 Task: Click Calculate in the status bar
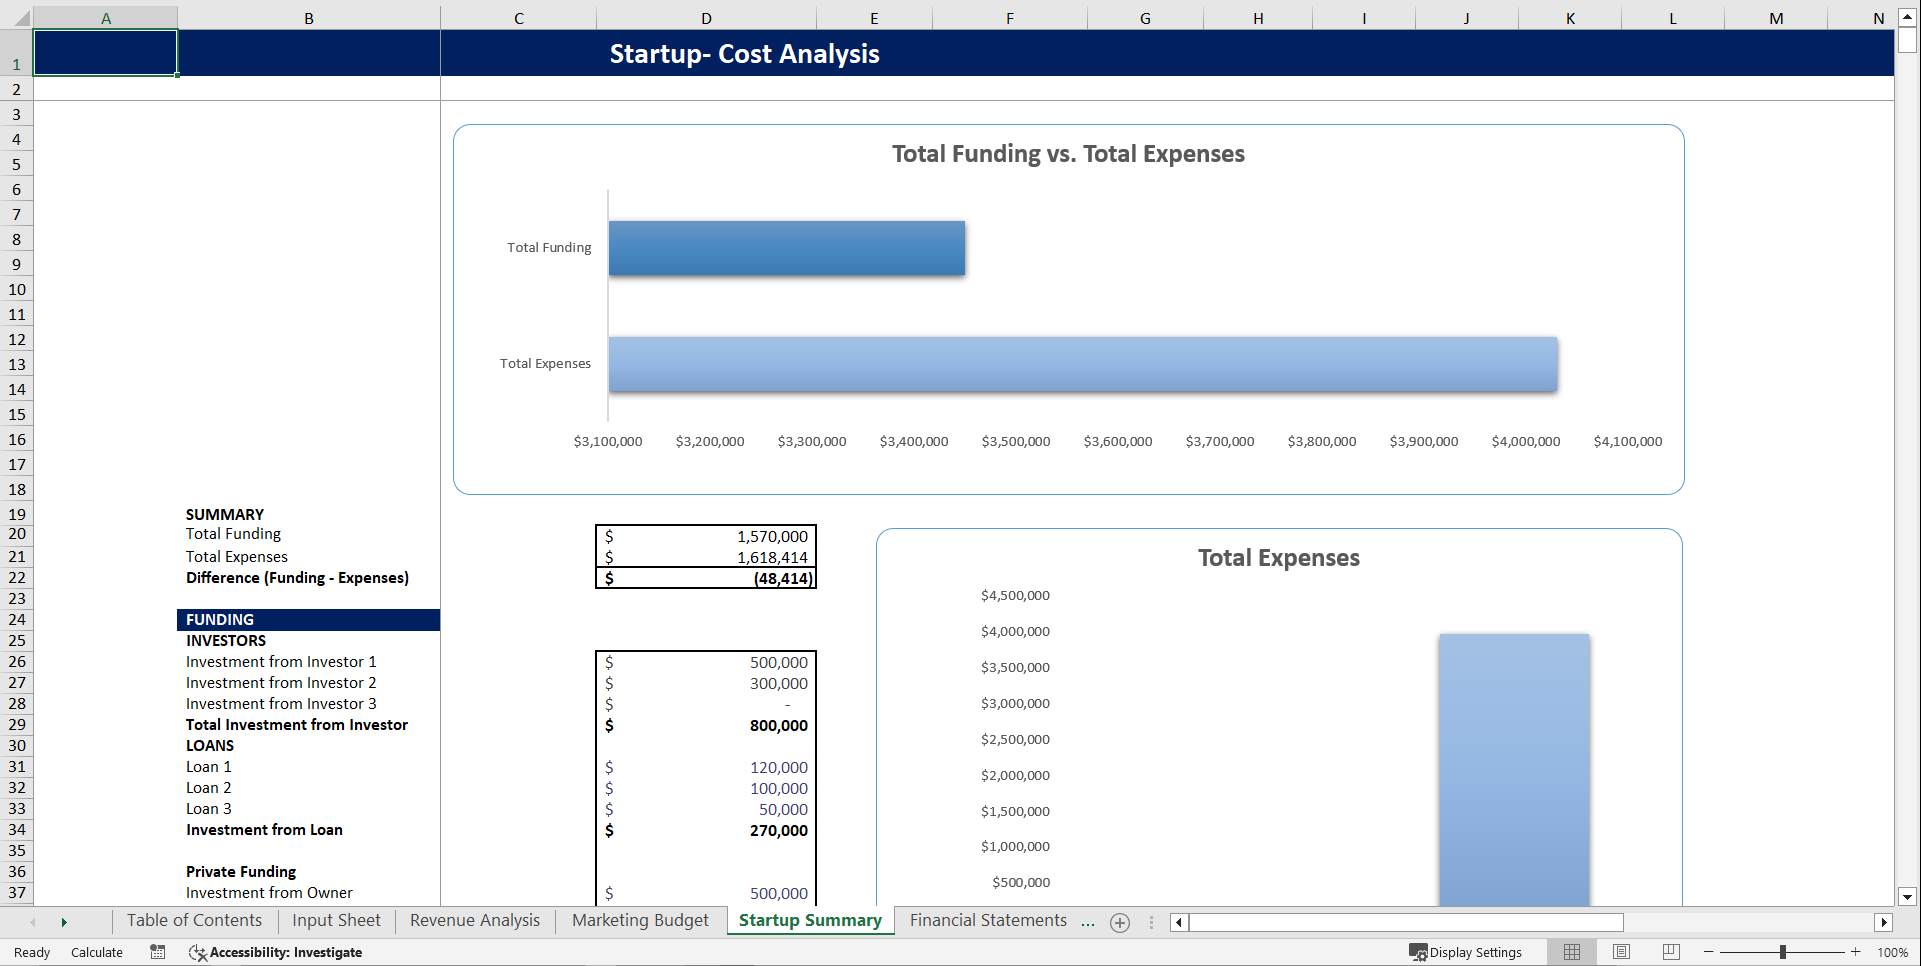[x=97, y=952]
